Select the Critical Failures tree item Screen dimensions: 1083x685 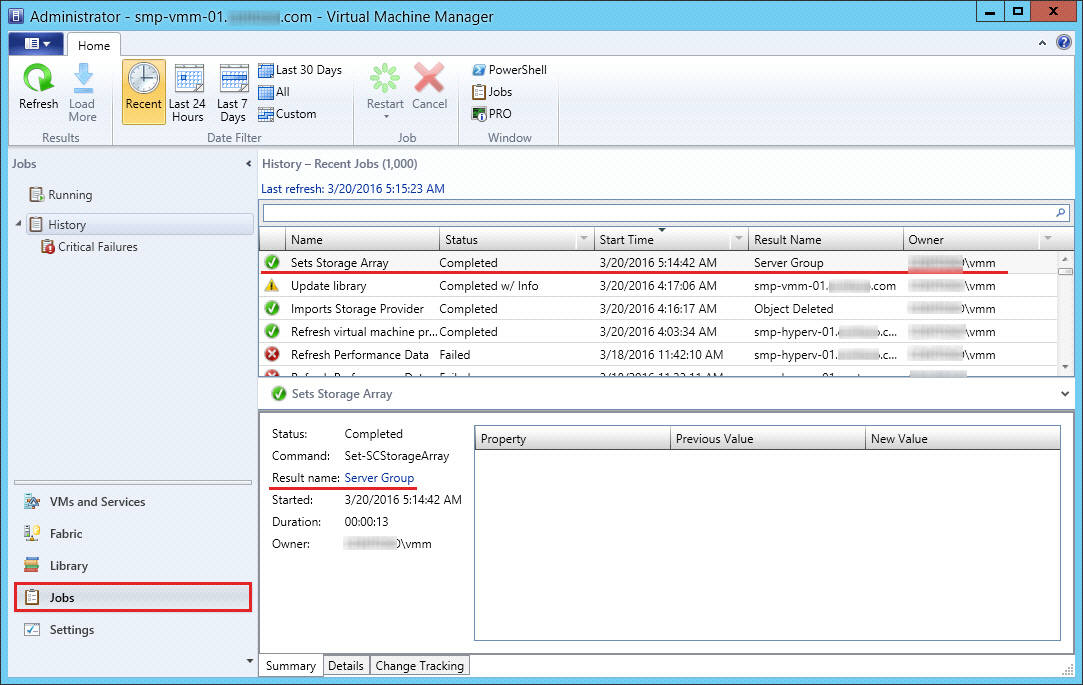[97, 247]
